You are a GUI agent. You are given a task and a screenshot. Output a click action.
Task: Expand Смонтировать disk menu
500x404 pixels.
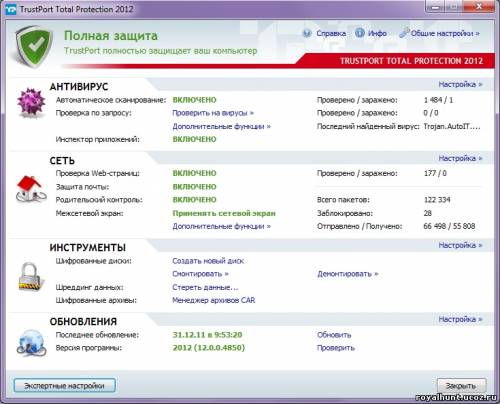pyautogui.click(x=200, y=274)
